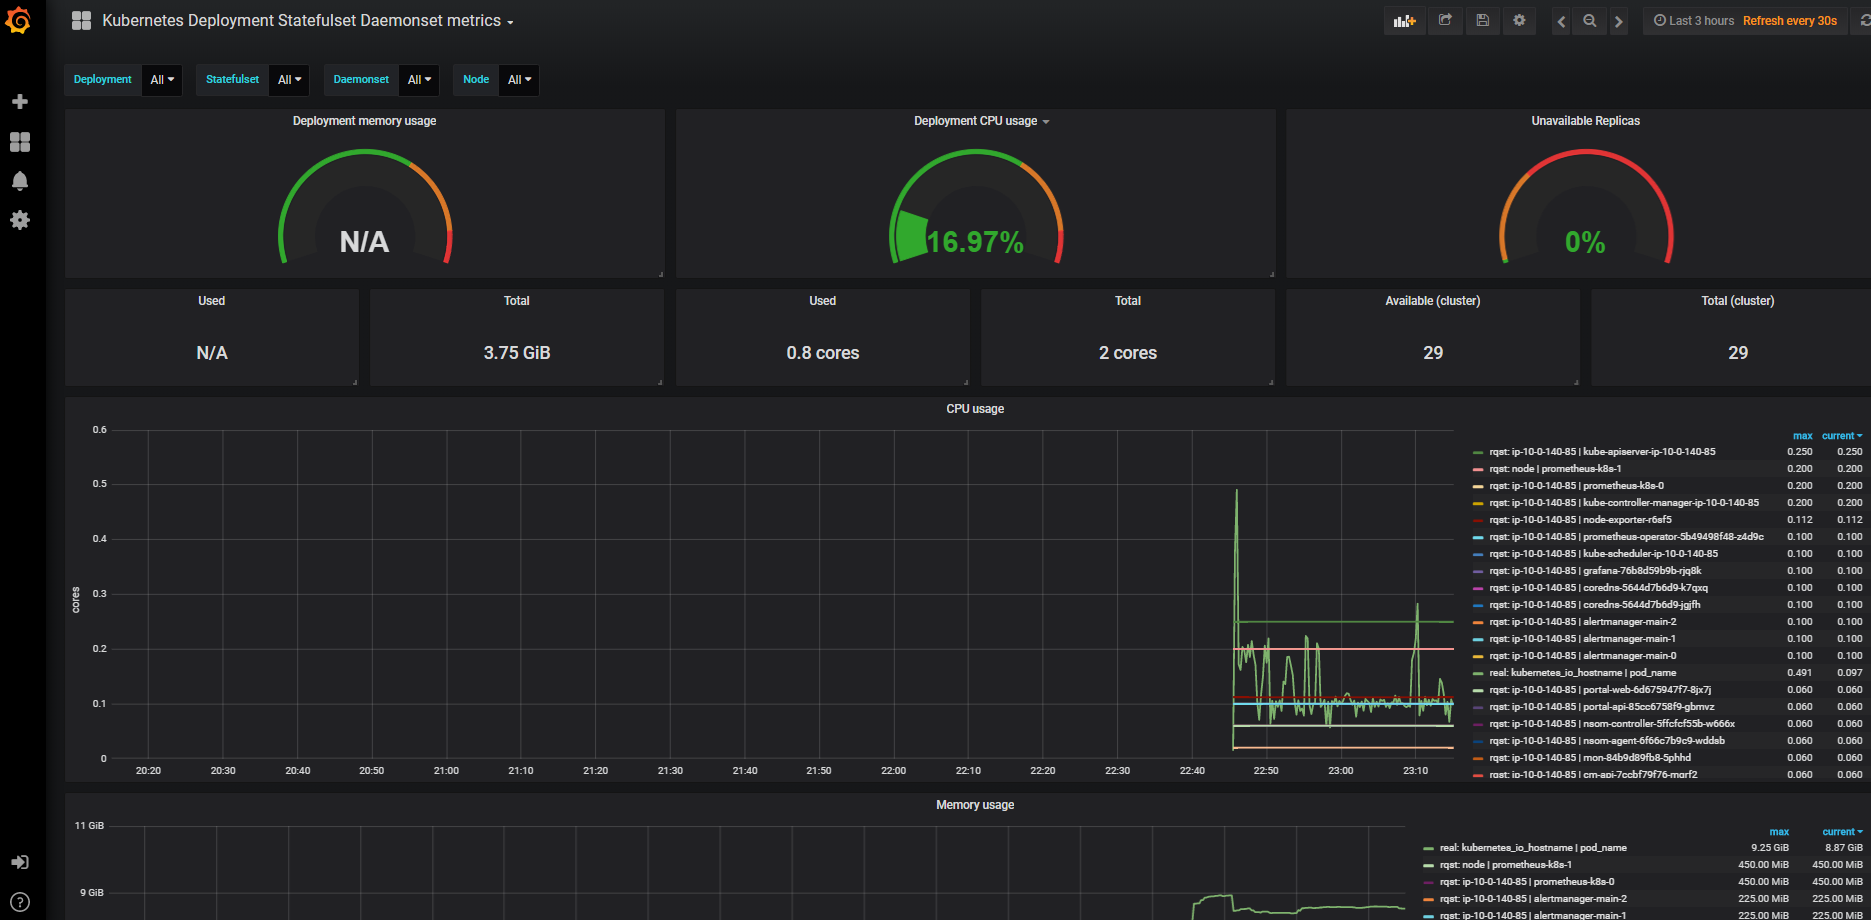Click the 0.8 cores used value
Viewport: 1871px width, 920px height.
(822, 353)
